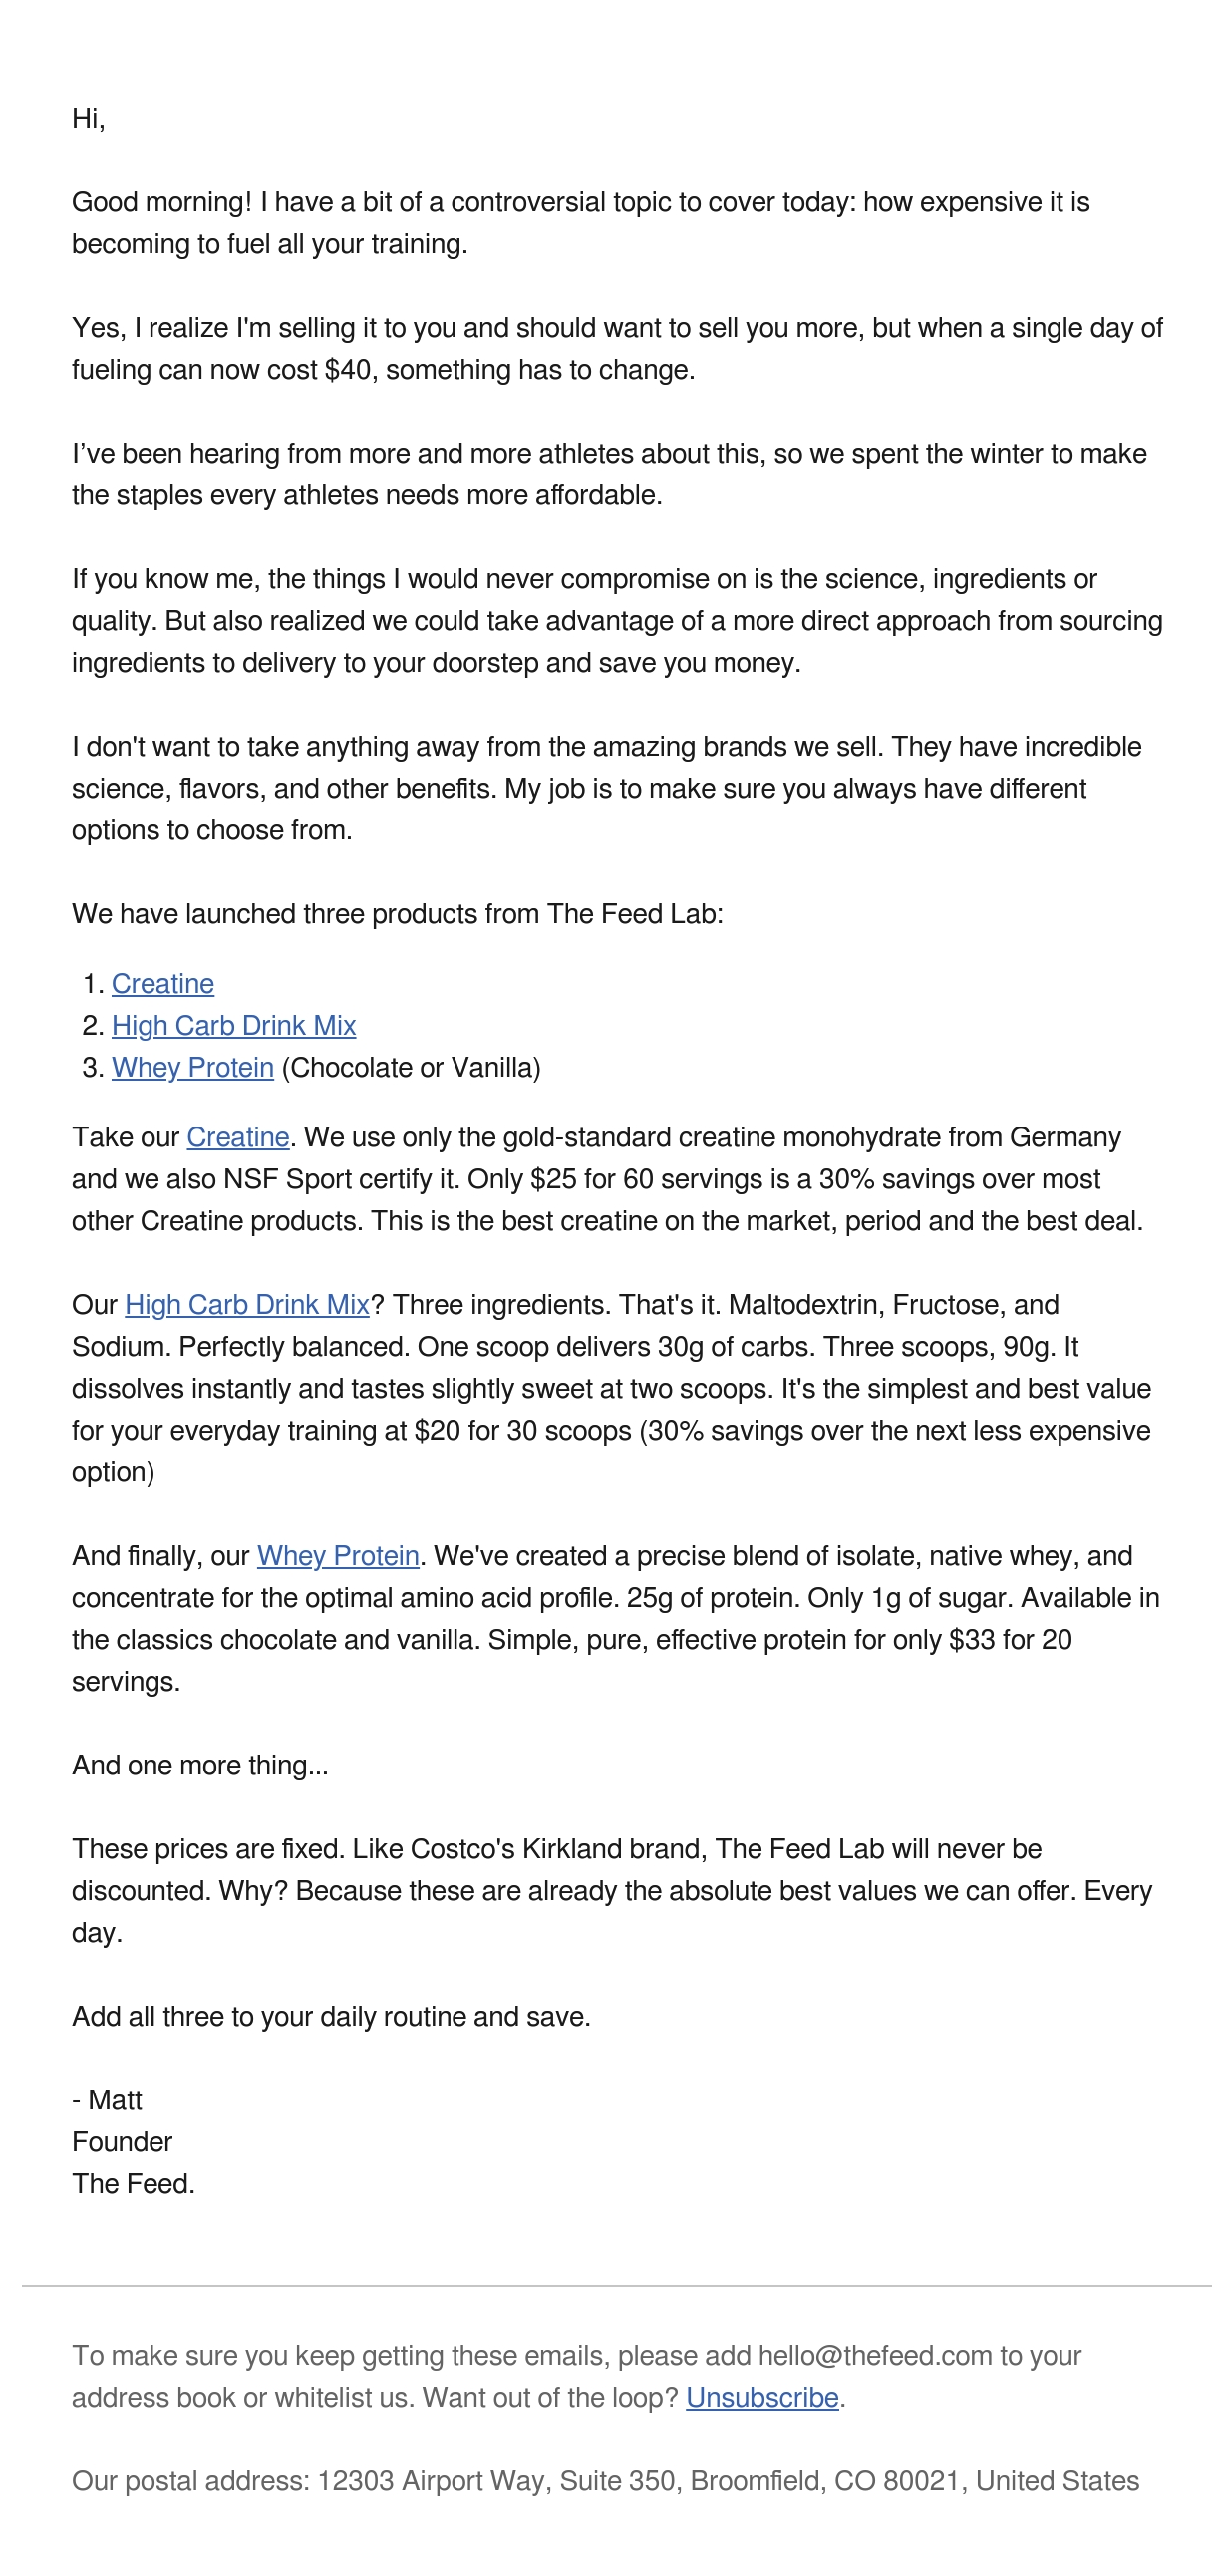This screenshot has width=1212, height=2576.
Task: Click the 'Hi,' greeting line
Action: tap(88, 119)
